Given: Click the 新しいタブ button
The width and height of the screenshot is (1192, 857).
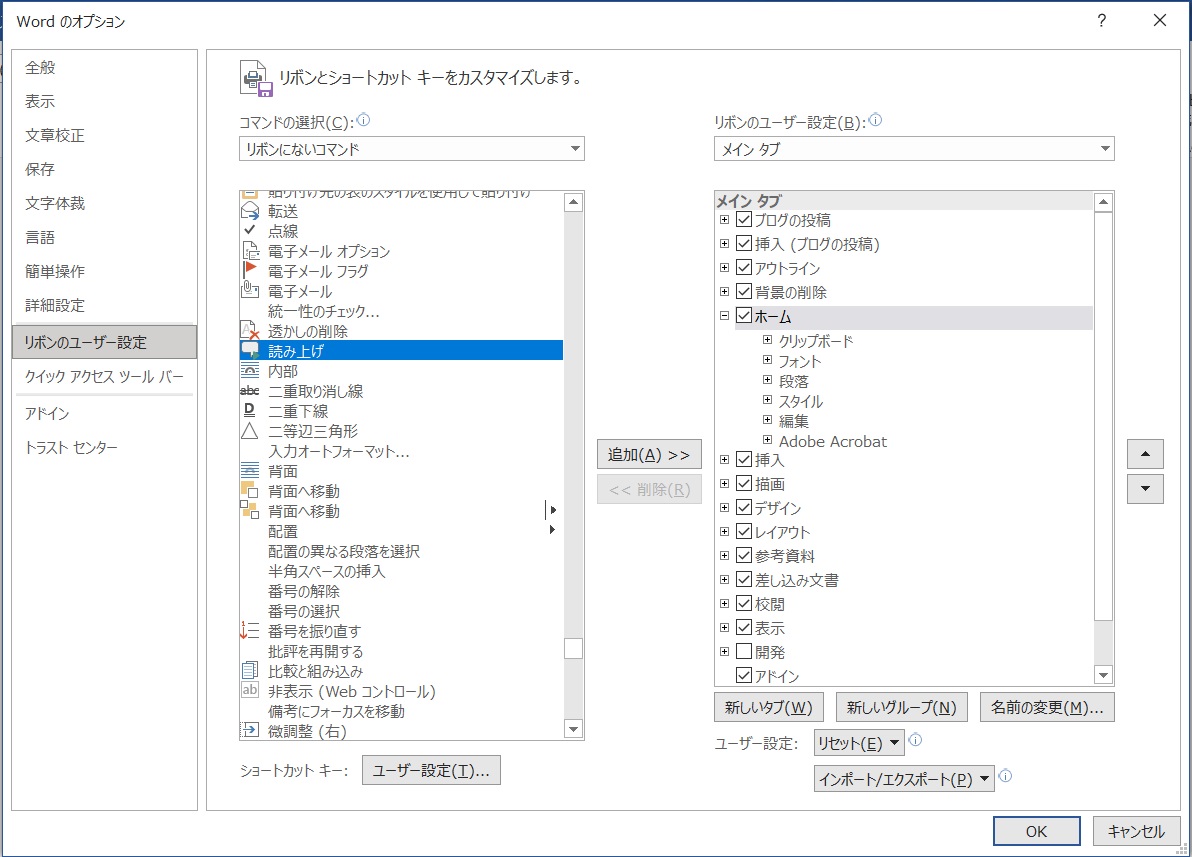Looking at the screenshot, I should coord(768,707).
